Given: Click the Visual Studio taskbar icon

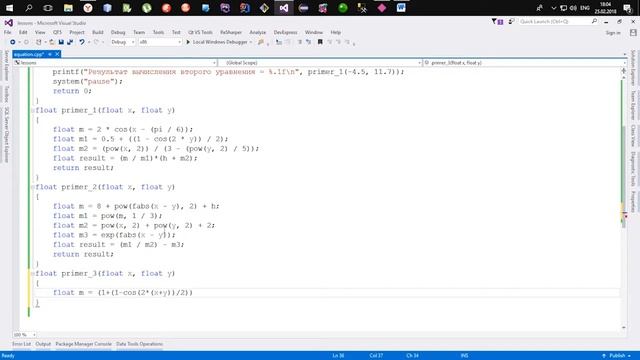Looking at the screenshot, I should [284, 8].
